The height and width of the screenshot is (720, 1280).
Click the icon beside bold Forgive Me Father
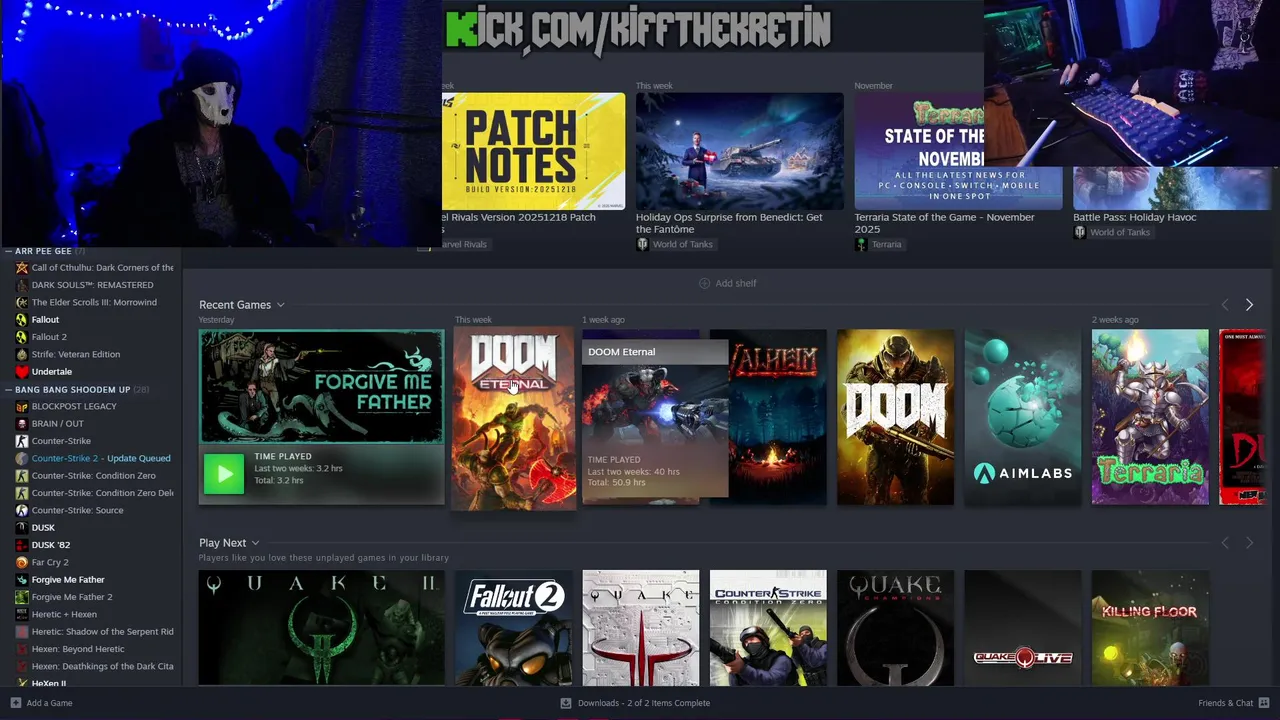click(22, 580)
